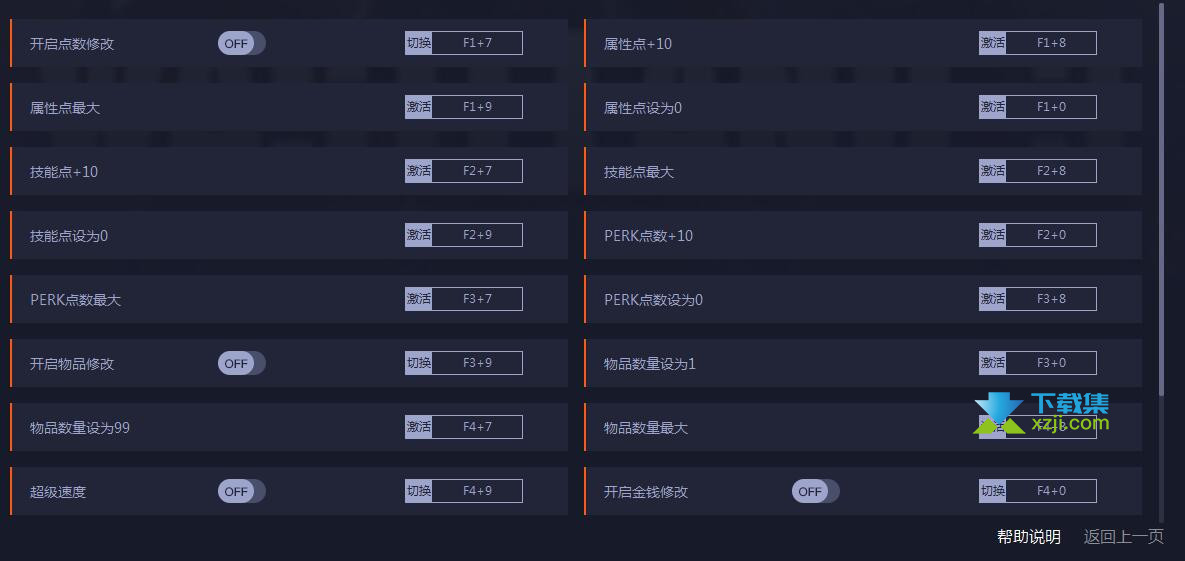This screenshot has height=561, width=1185.
Task: Click 切换 button beside F4+0 hotkey
Action: pos(992,491)
